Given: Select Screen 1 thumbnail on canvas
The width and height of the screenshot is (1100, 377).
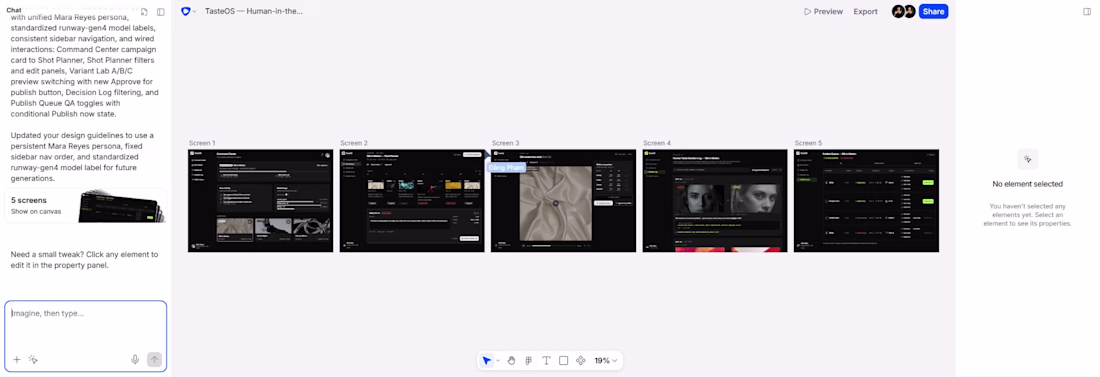Looking at the screenshot, I should click(260, 200).
